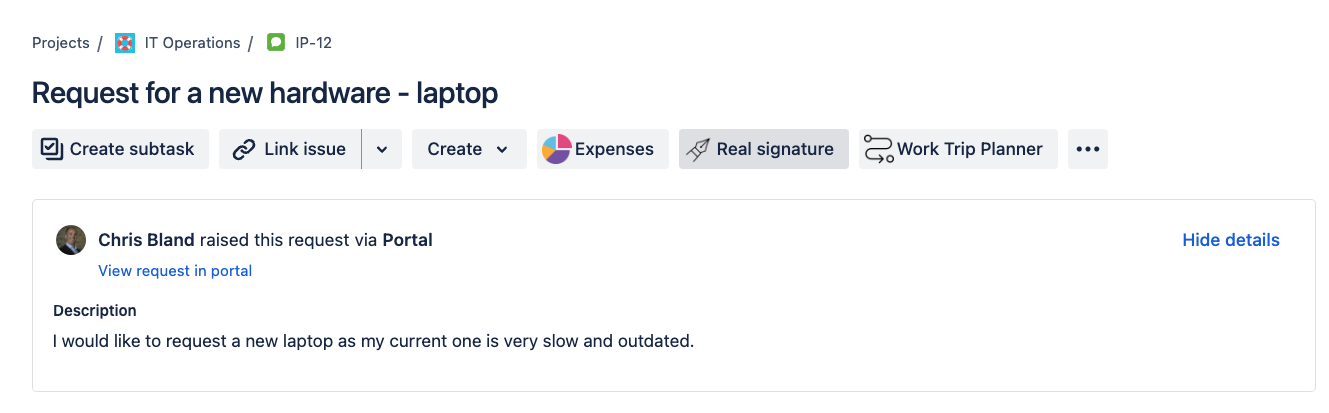Click the IT Operations project icon
Screen dimensions: 1329x413
point(125,43)
